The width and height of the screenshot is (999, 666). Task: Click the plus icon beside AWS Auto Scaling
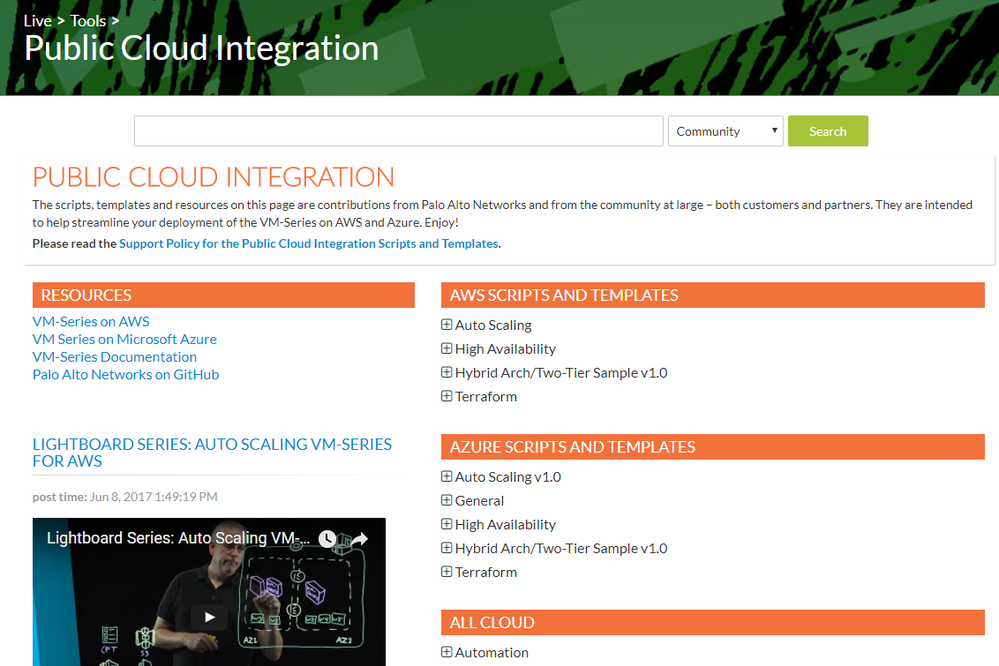447,324
